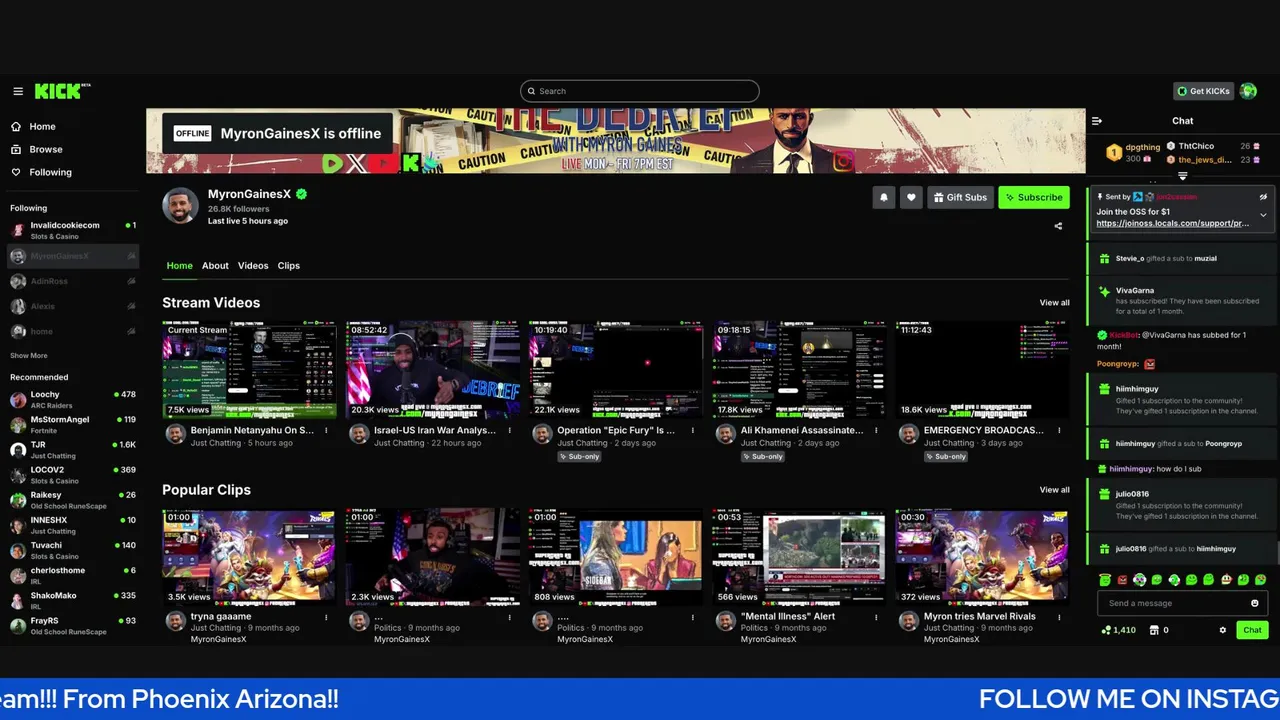Click the green Chat send button
Screen dimensions: 1280x720
click(1252, 630)
